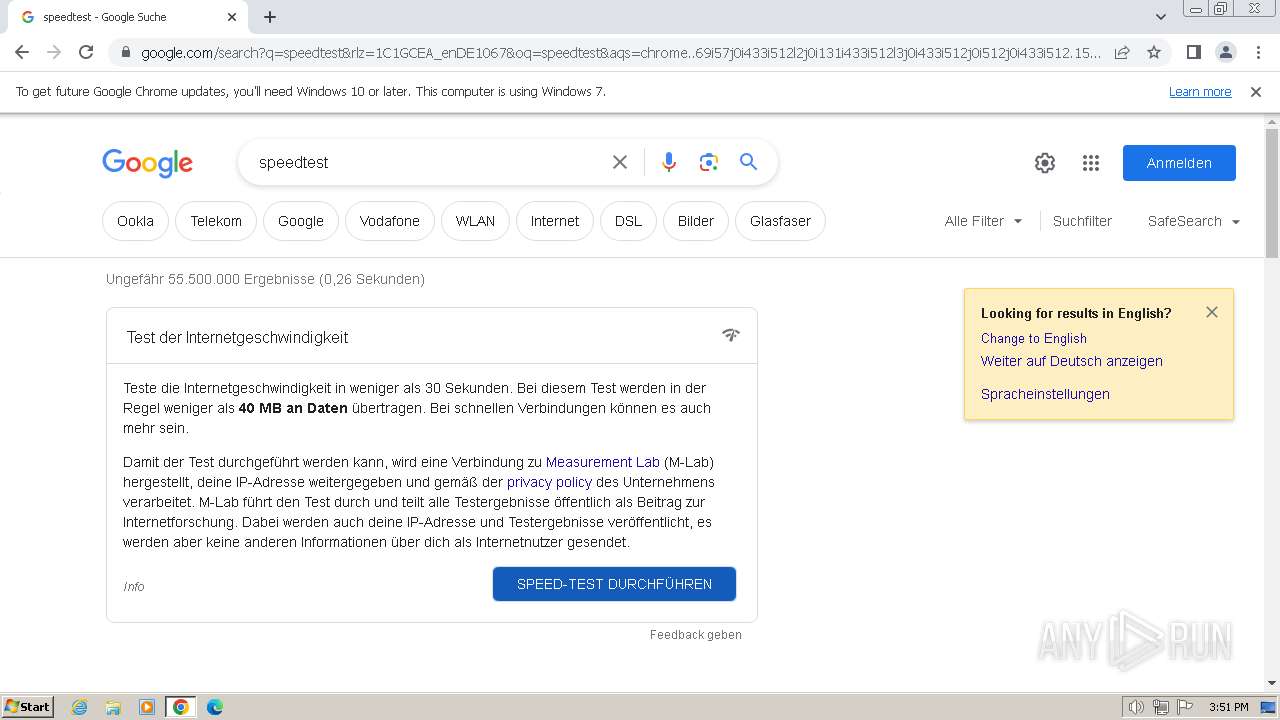Reload the current page
Image resolution: width=1280 pixels, height=720 pixels.
(86, 52)
